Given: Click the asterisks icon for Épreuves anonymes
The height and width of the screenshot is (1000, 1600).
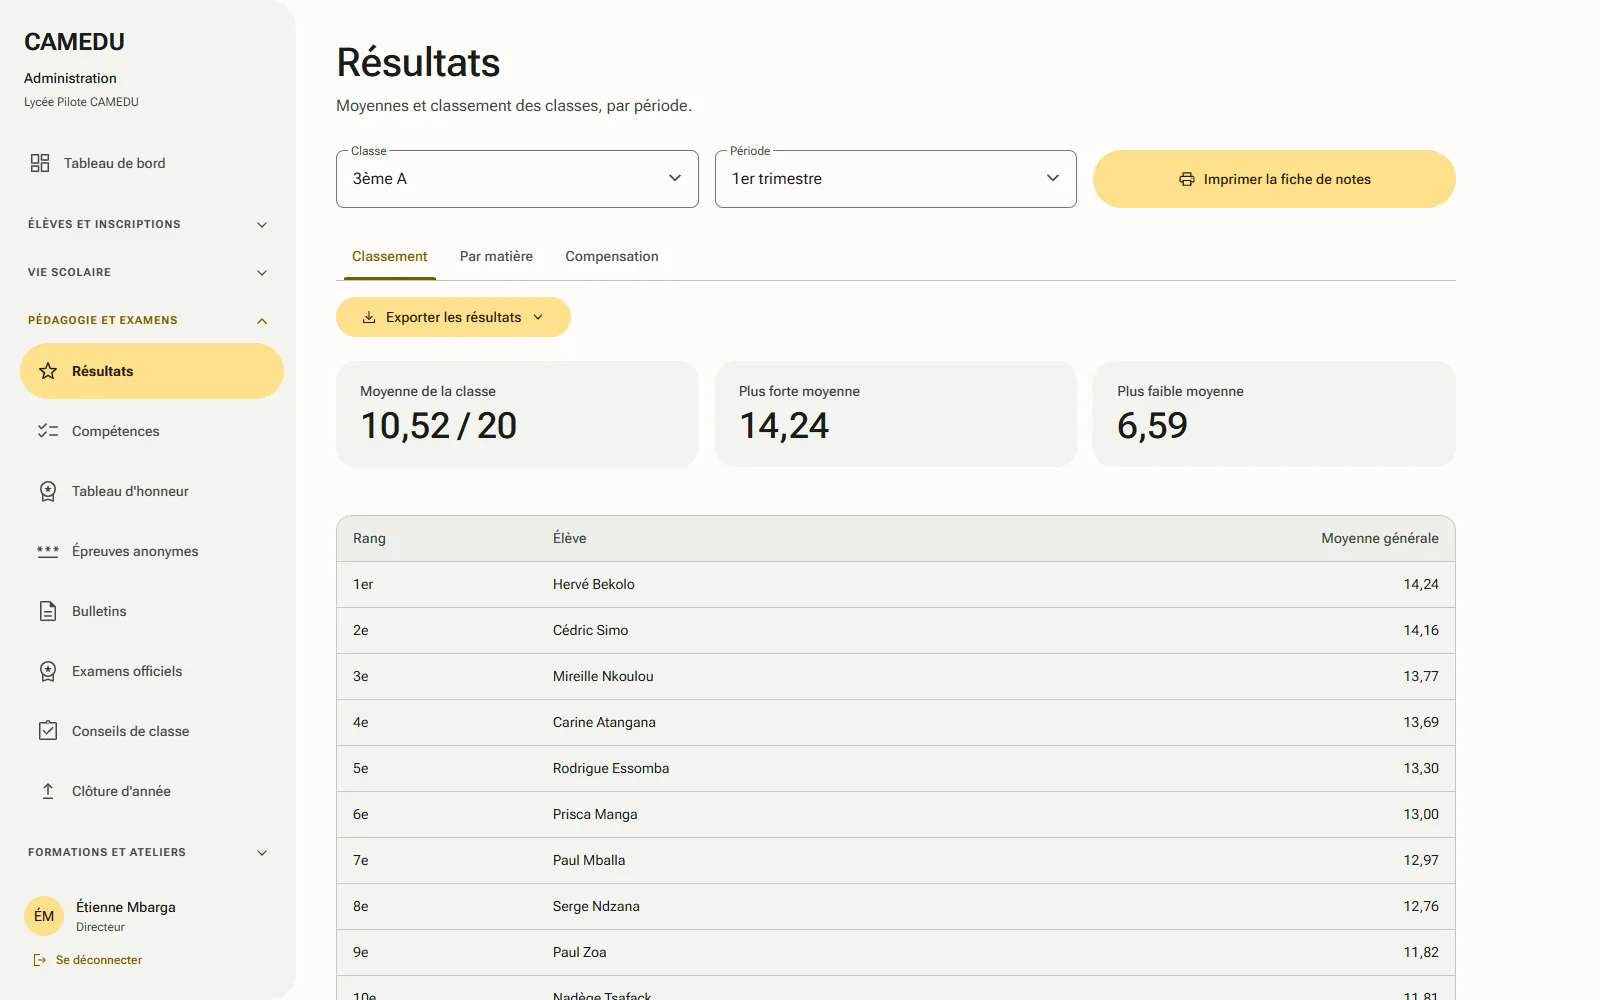Looking at the screenshot, I should pos(48,551).
